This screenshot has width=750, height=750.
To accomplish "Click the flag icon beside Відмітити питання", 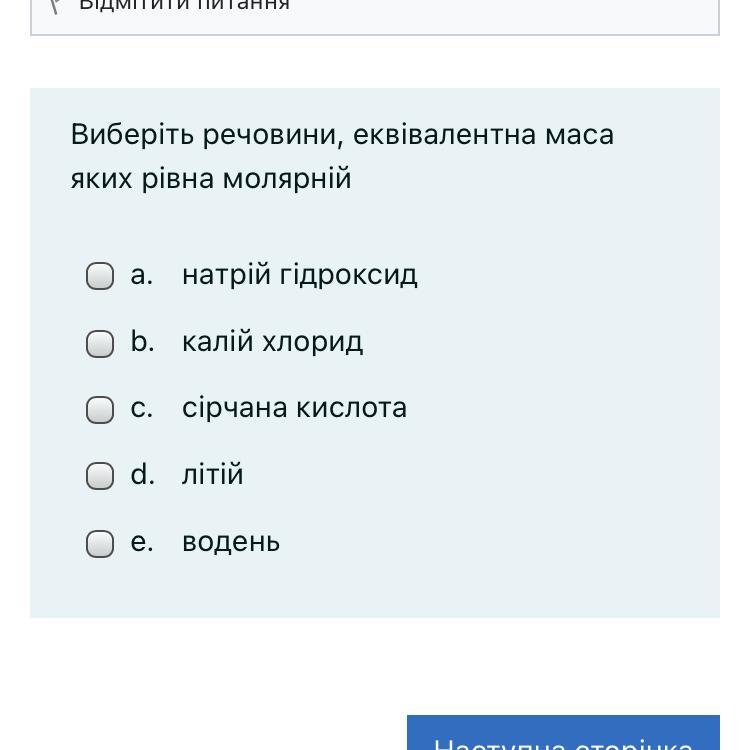I will tap(57, 5).
